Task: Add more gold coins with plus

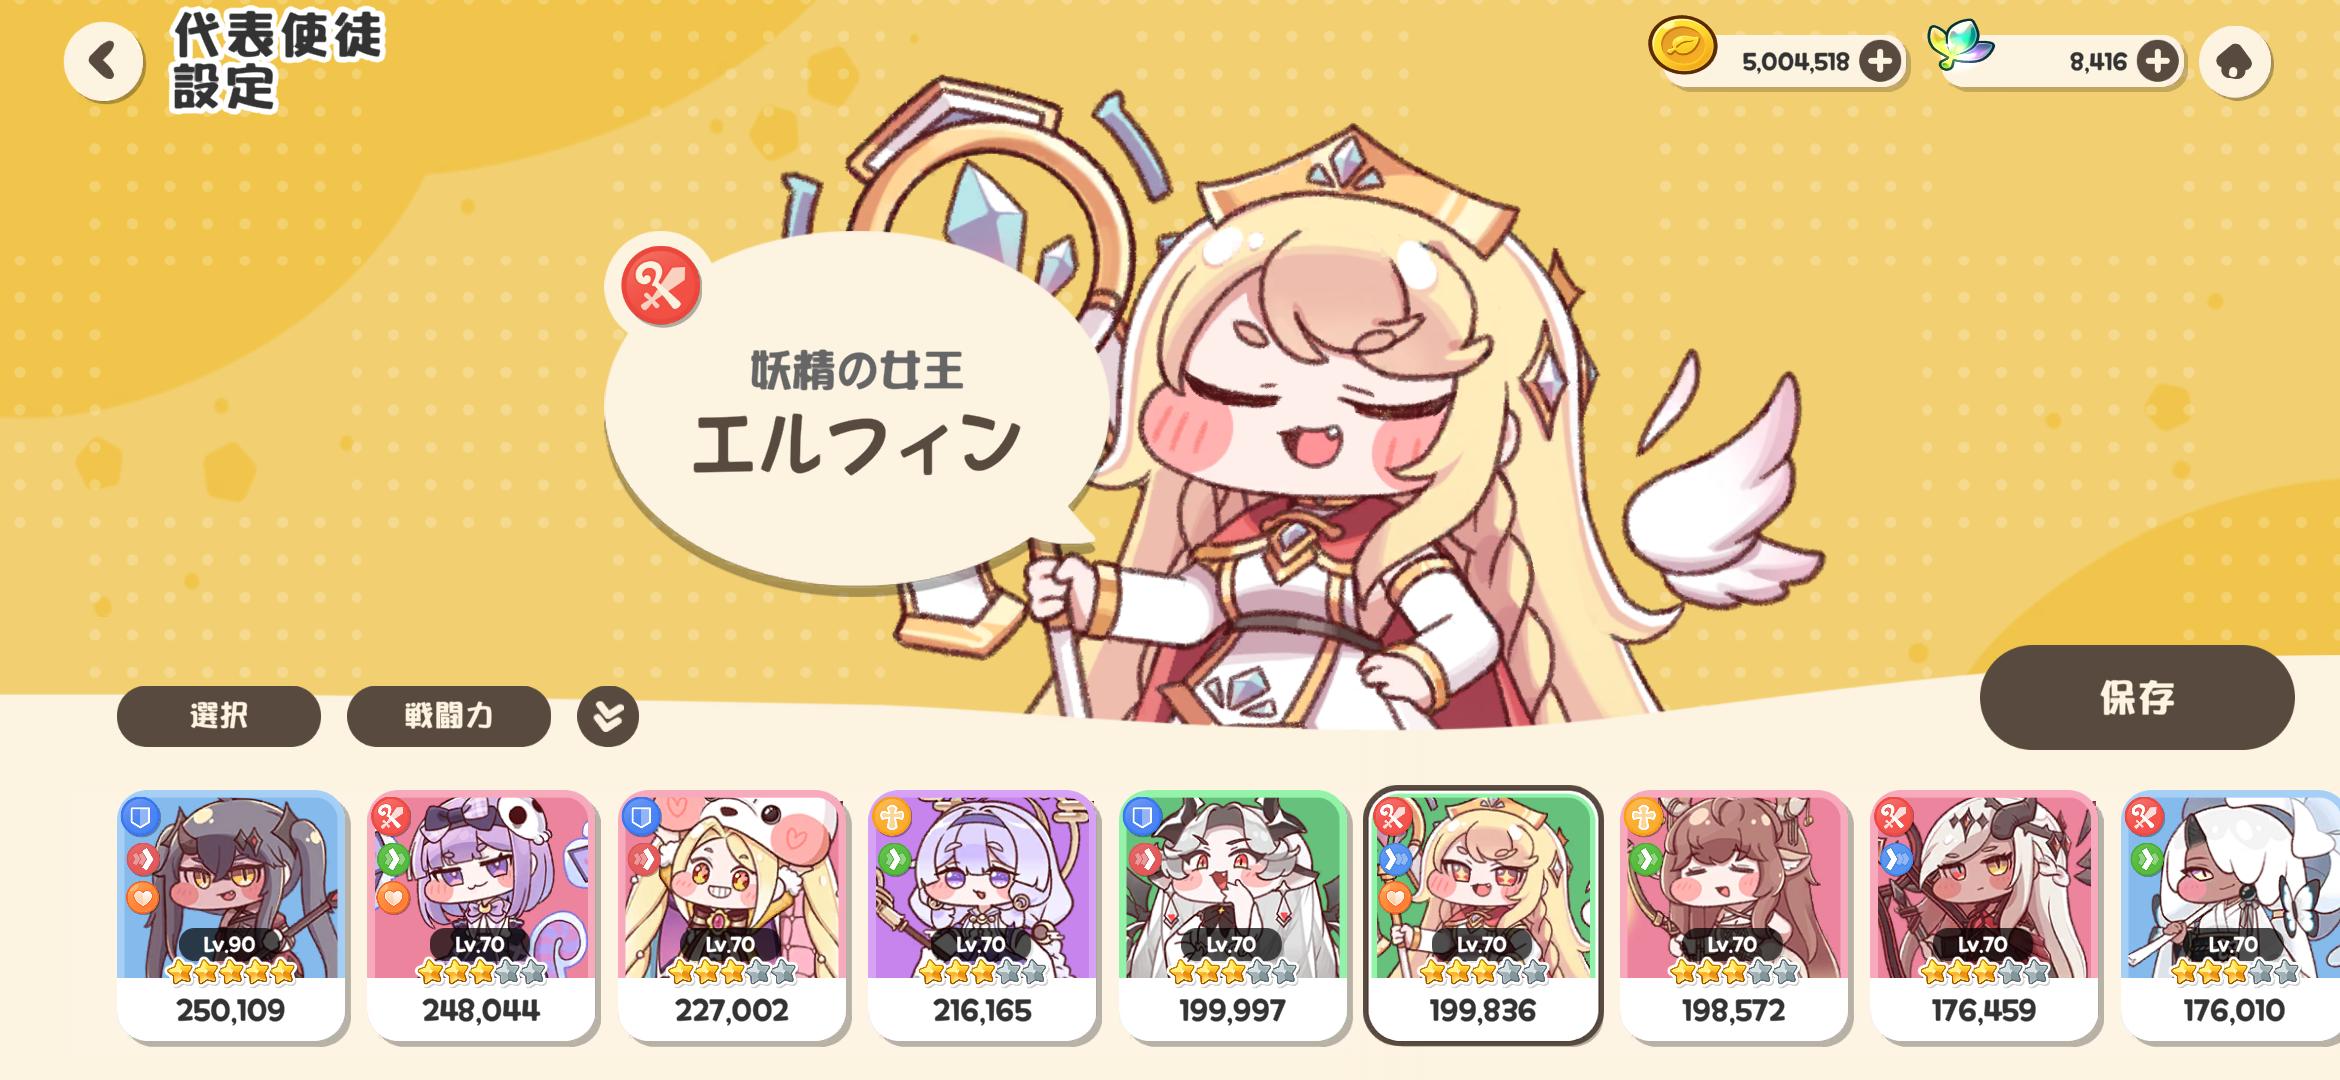Action: [x=1879, y=62]
